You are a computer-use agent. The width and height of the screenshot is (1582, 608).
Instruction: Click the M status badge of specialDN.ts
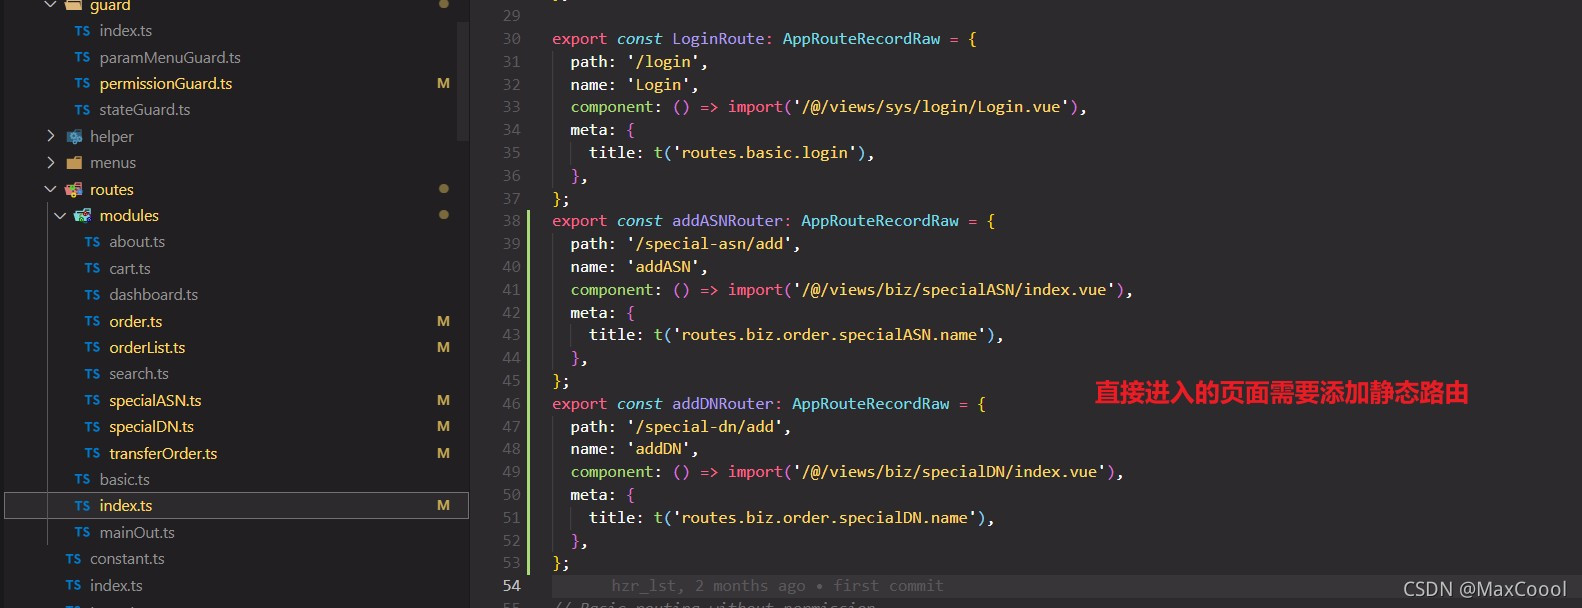443,426
